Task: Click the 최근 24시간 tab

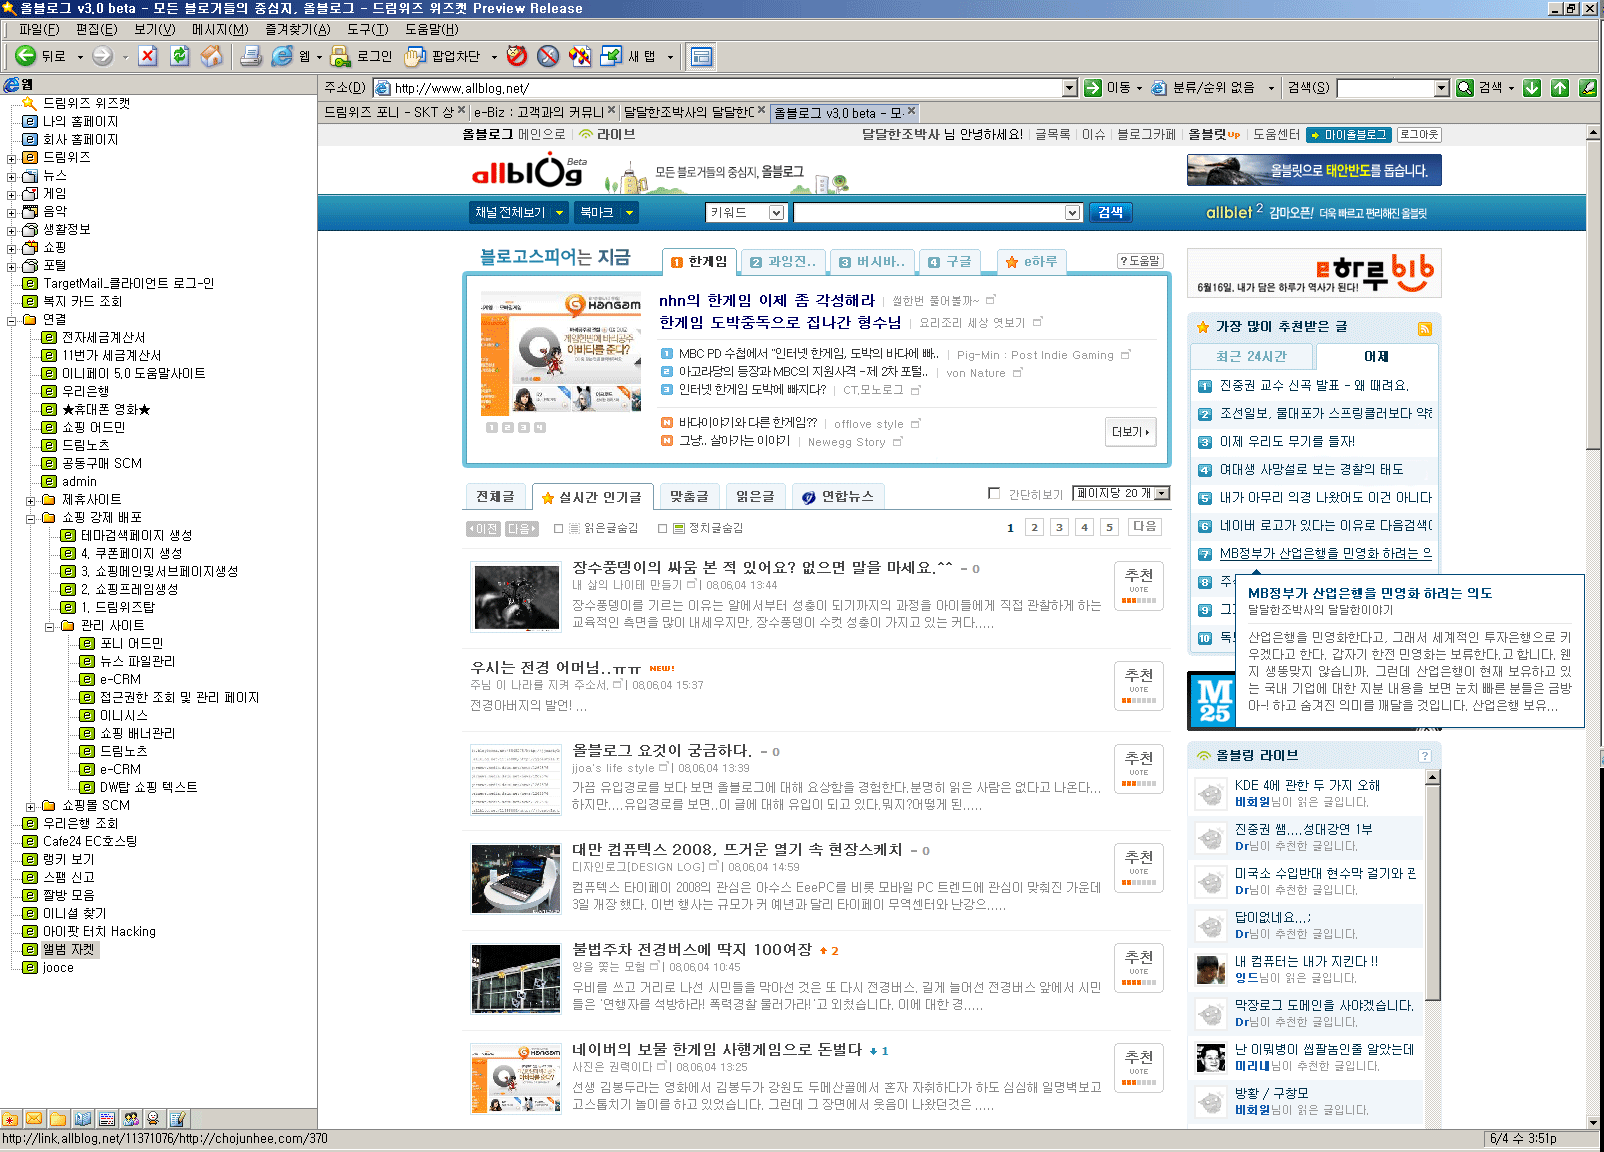Action: [1251, 356]
